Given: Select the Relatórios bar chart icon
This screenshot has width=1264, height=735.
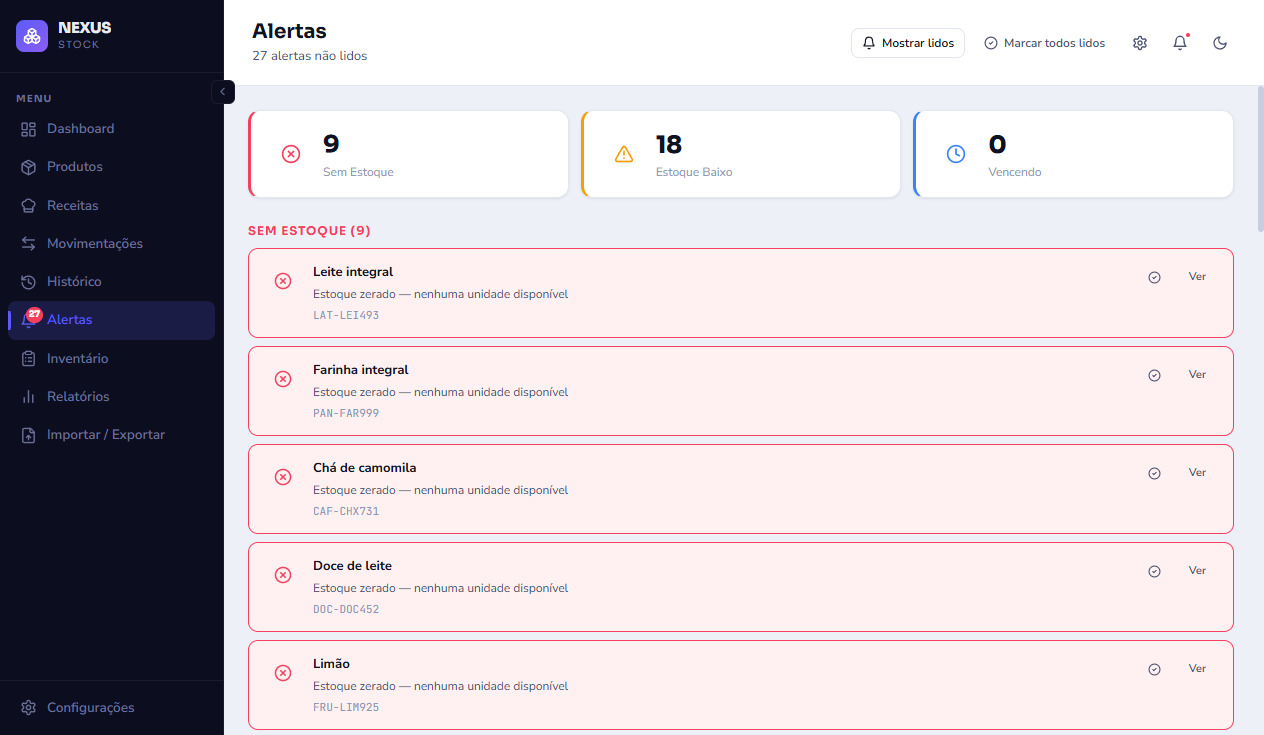Looking at the screenshot, I should 28,397.
